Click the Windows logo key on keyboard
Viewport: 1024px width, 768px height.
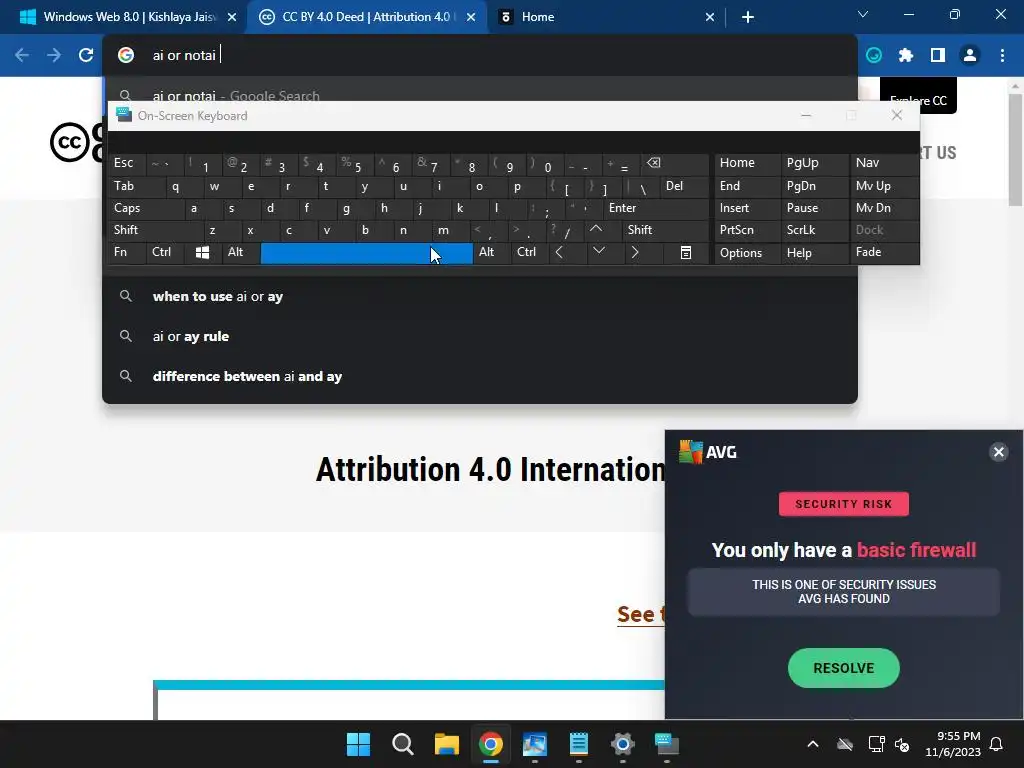pos(202,253)
